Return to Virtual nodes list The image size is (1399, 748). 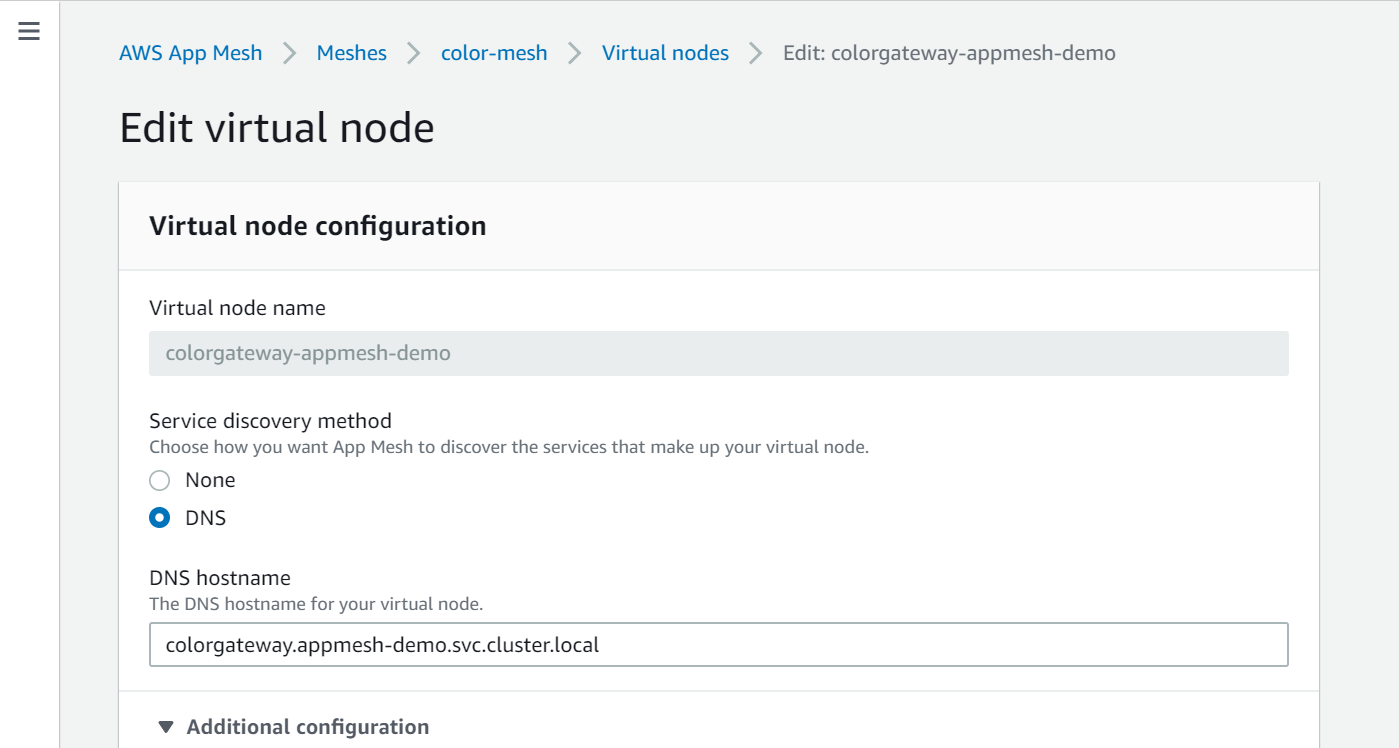coord(665,53)
